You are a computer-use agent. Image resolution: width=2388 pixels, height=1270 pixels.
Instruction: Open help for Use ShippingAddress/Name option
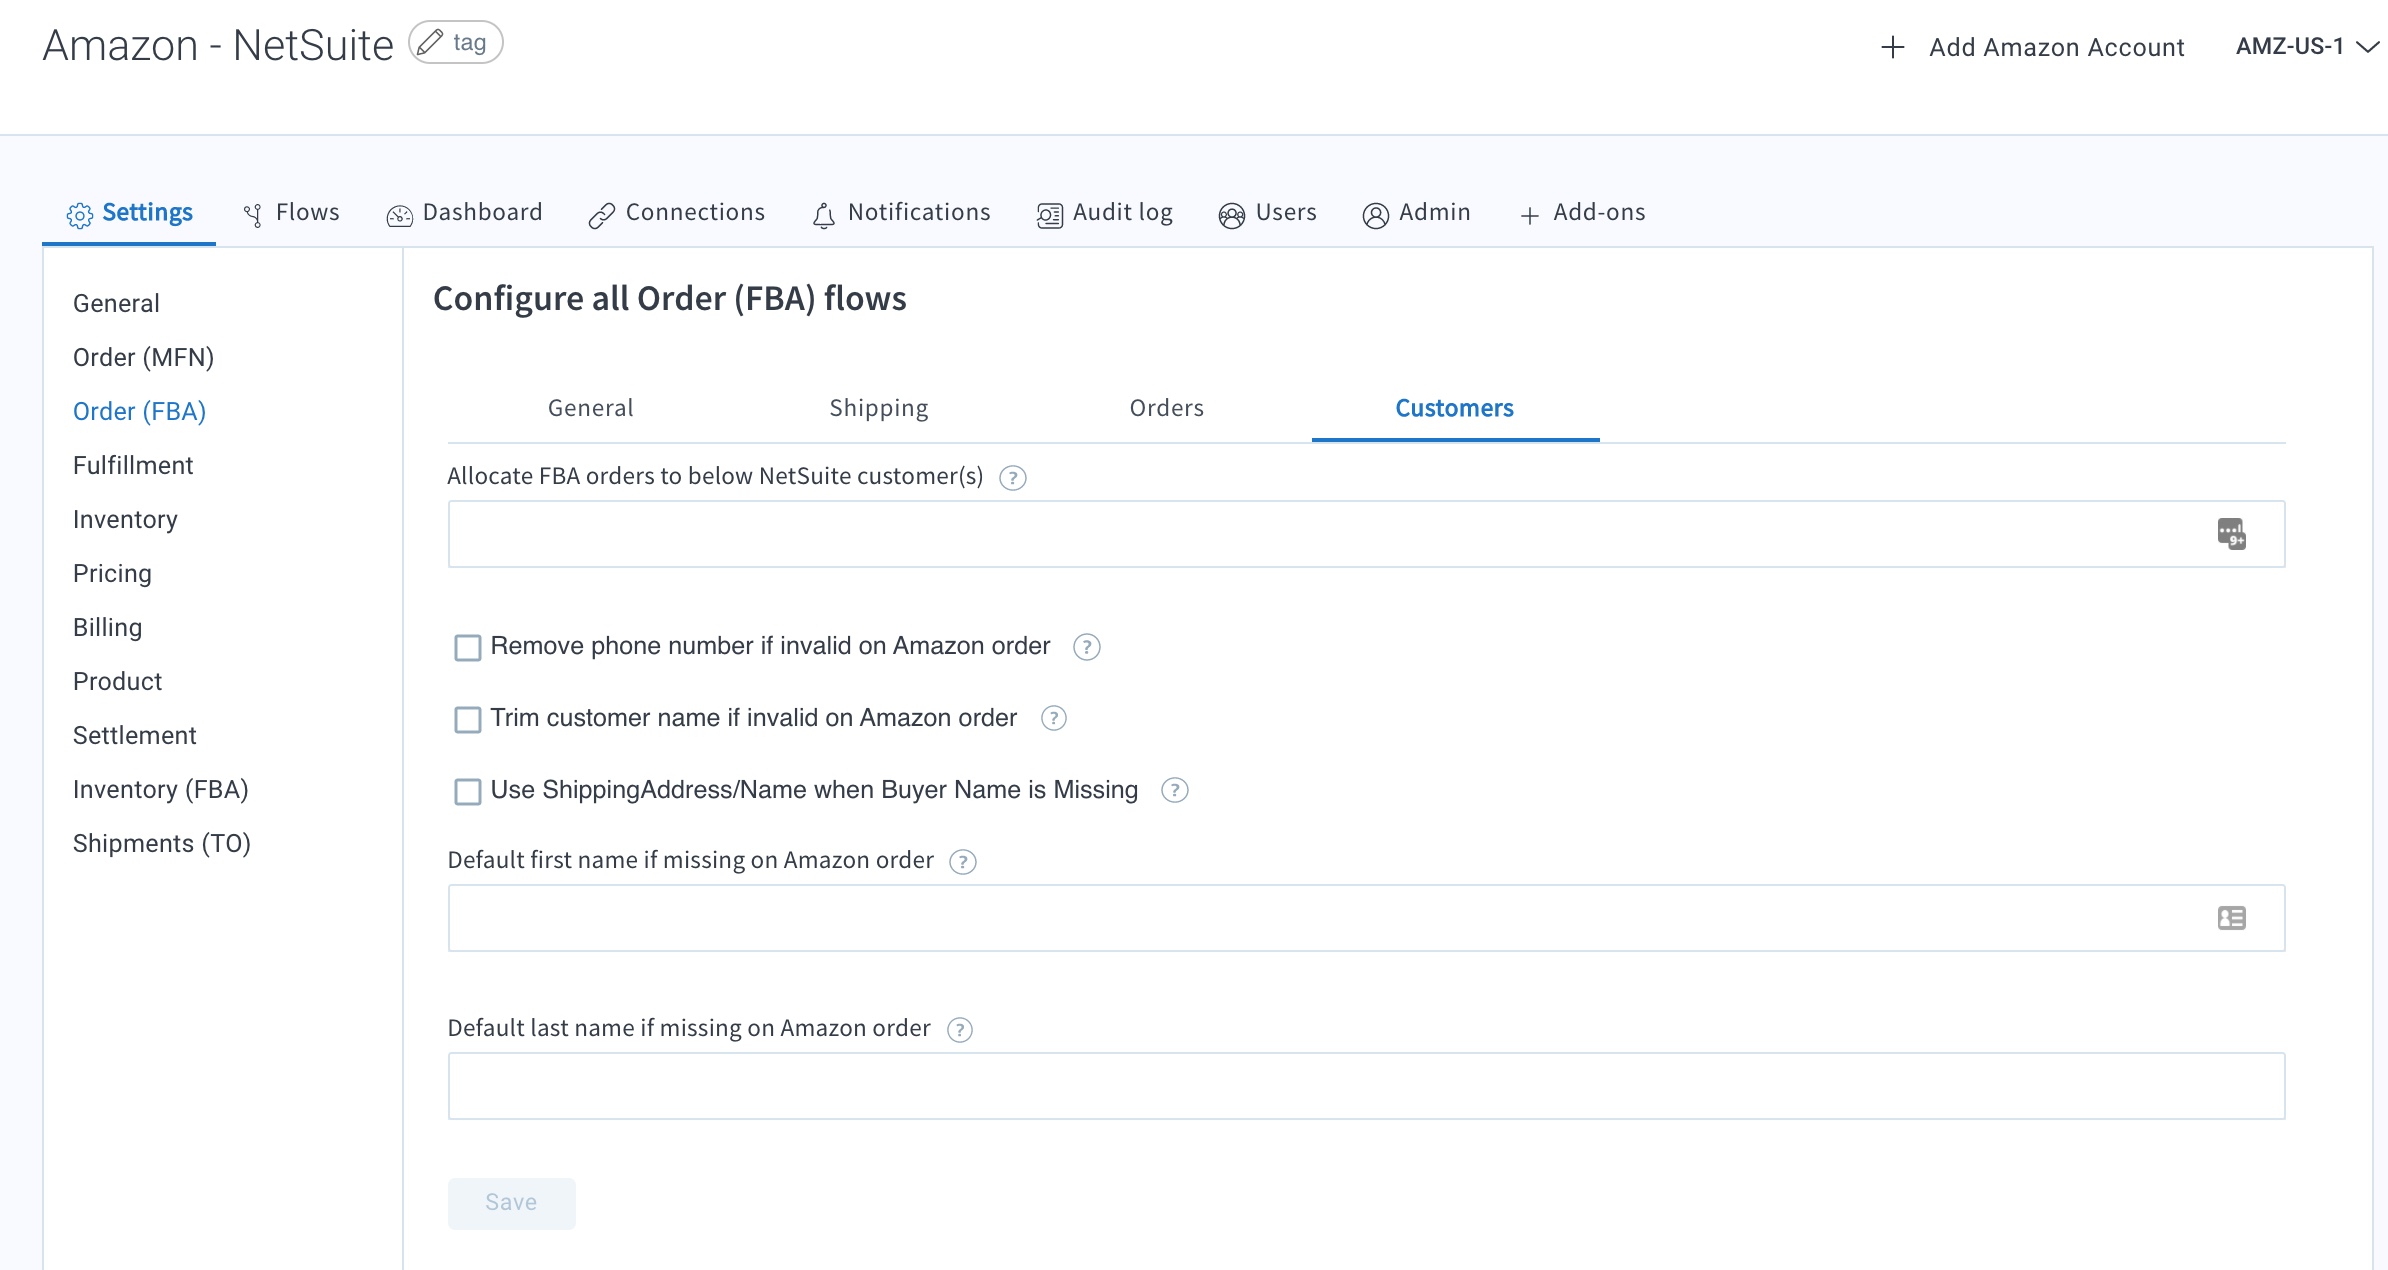1175,790
